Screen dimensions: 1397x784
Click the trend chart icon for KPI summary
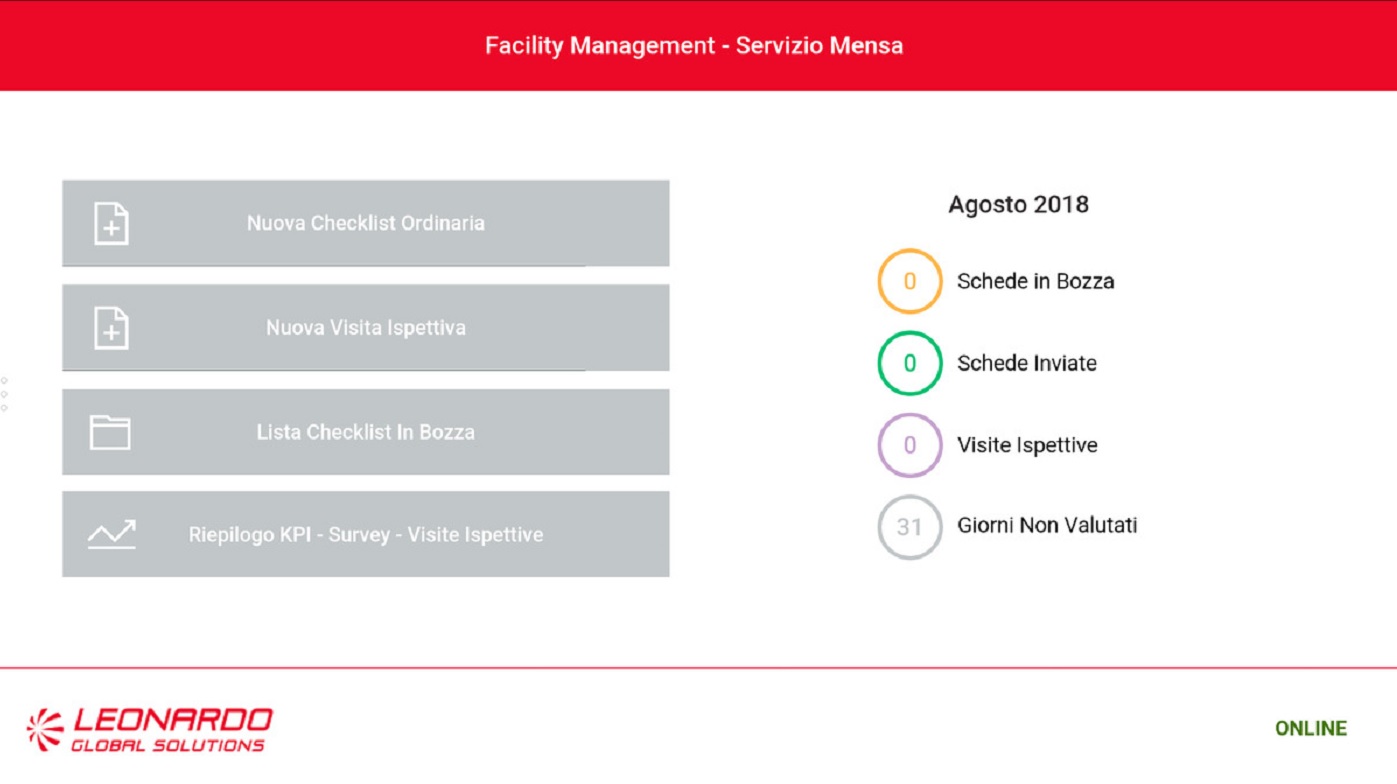pos(111,535)
